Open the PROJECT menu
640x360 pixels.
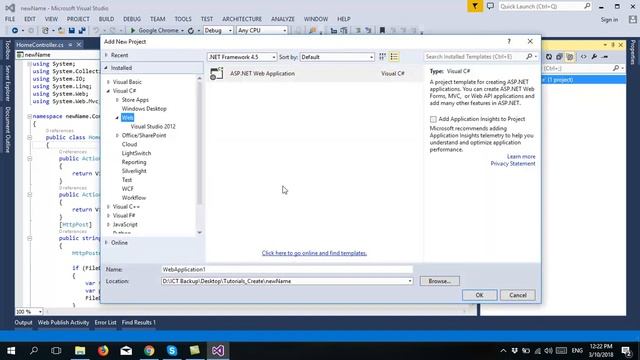[x=78, y=19]
